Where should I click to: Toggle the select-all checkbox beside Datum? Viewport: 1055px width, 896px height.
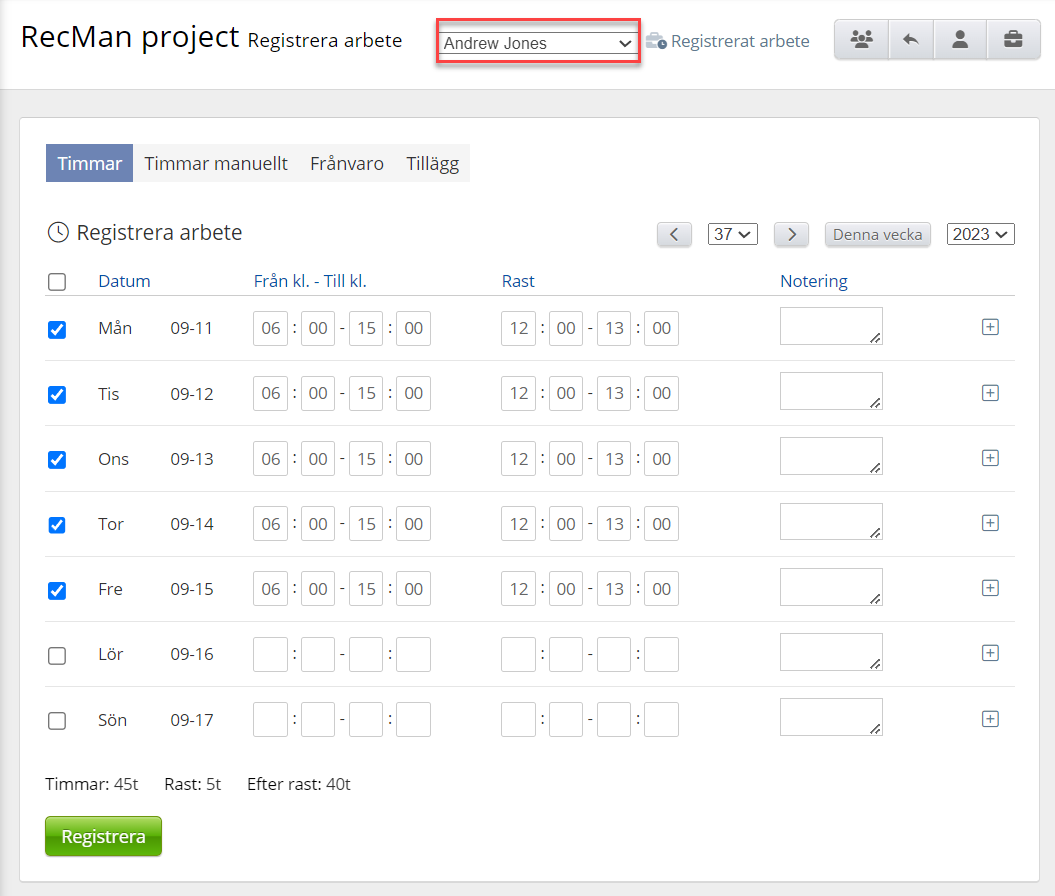pyautogui.click(x=57, y=282)
